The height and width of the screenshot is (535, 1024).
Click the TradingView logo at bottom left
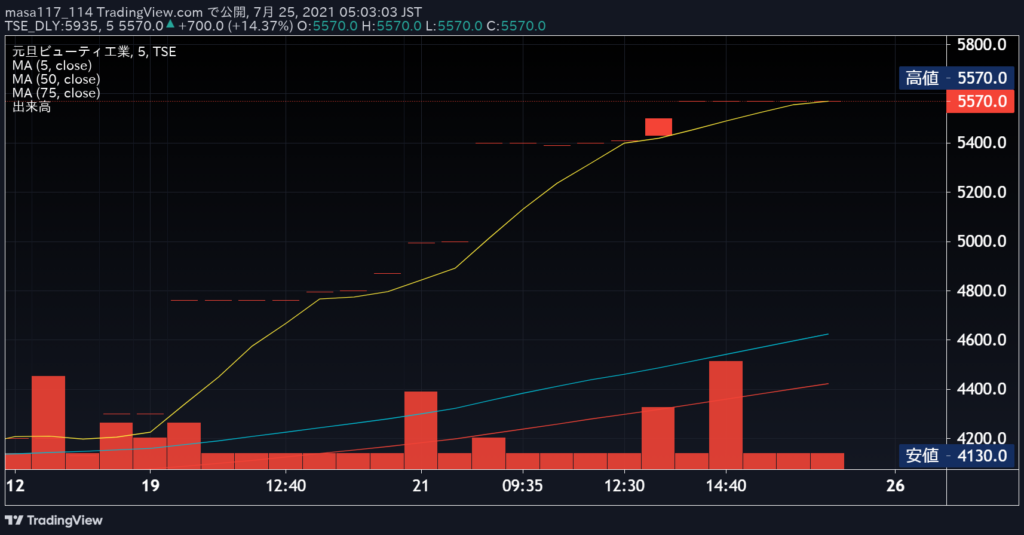(54, 521)
